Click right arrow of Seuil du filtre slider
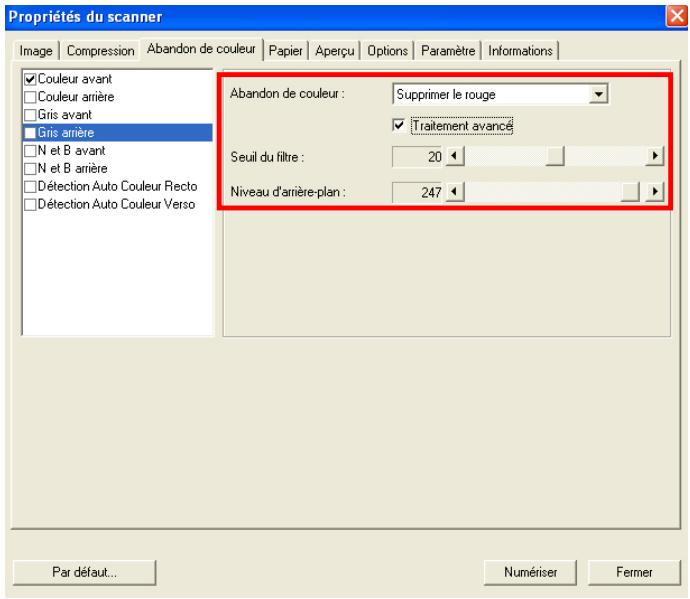This screenshot has width=690, height=599. pos(655,157)
